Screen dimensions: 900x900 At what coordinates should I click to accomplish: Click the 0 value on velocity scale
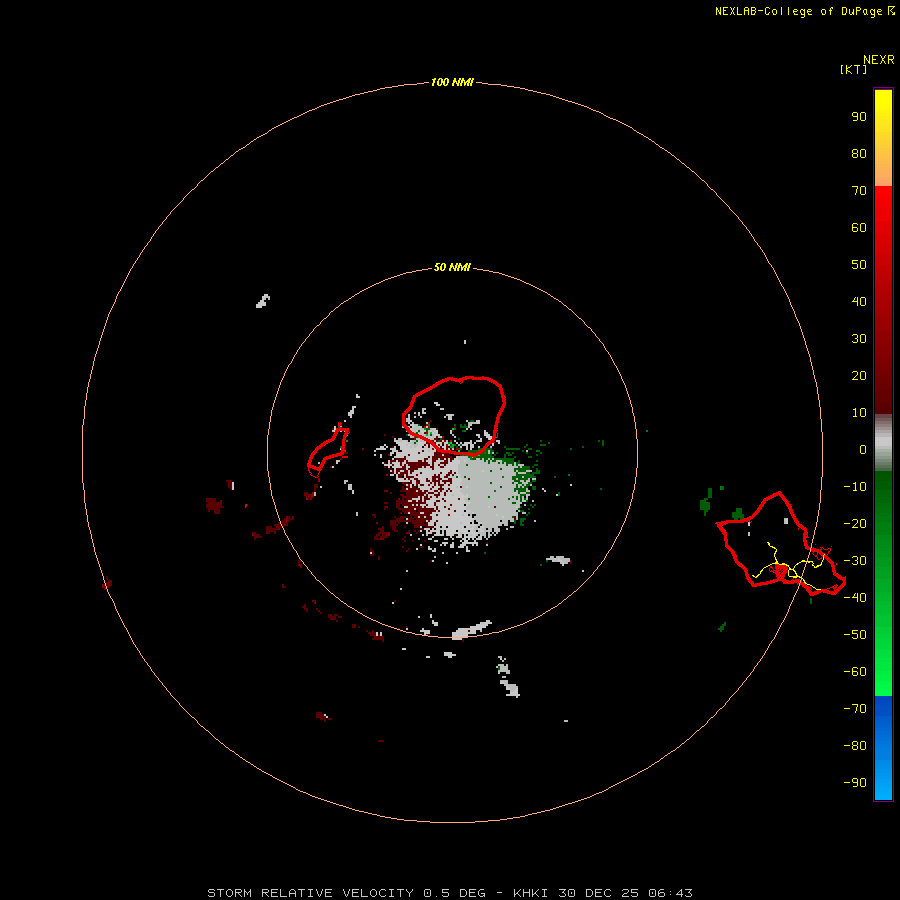pyautogui.click(x=863, y=449)
